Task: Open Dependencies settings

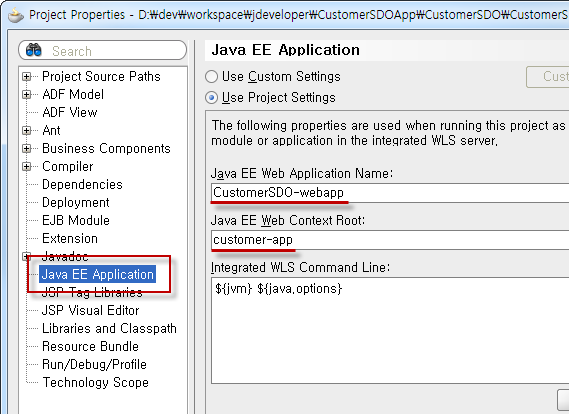Action: 82,184
